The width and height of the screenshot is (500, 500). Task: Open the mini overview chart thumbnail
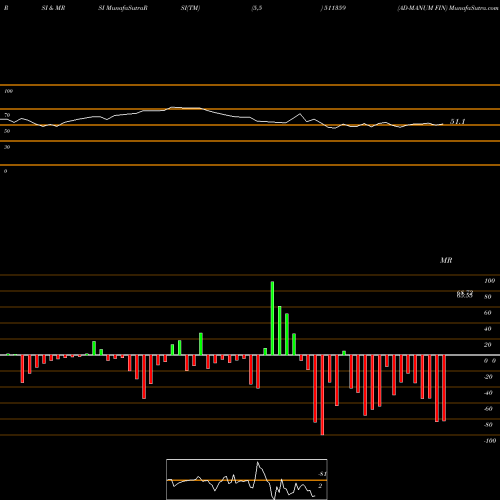click(247, 479)
